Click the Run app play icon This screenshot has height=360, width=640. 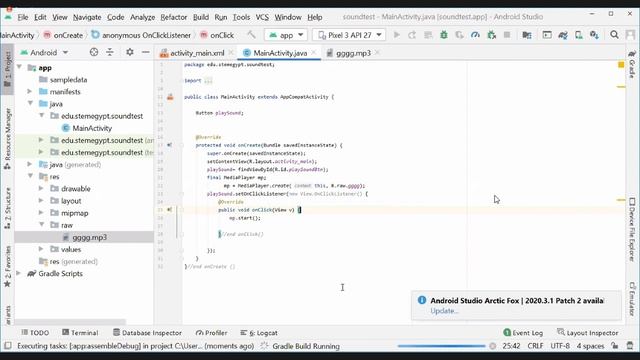[x=396, y=35]
